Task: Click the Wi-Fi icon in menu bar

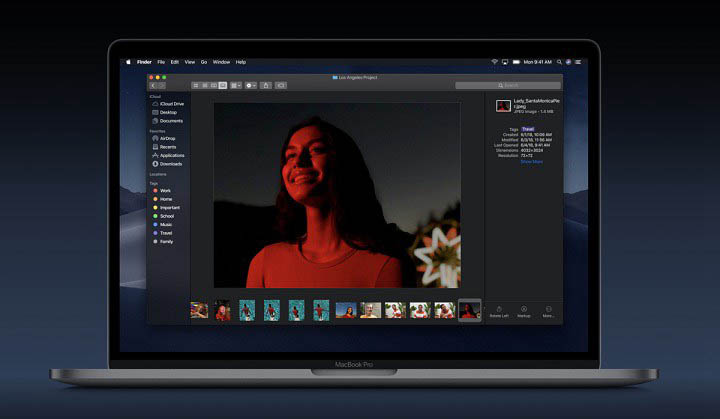Action: click(494, 62)
